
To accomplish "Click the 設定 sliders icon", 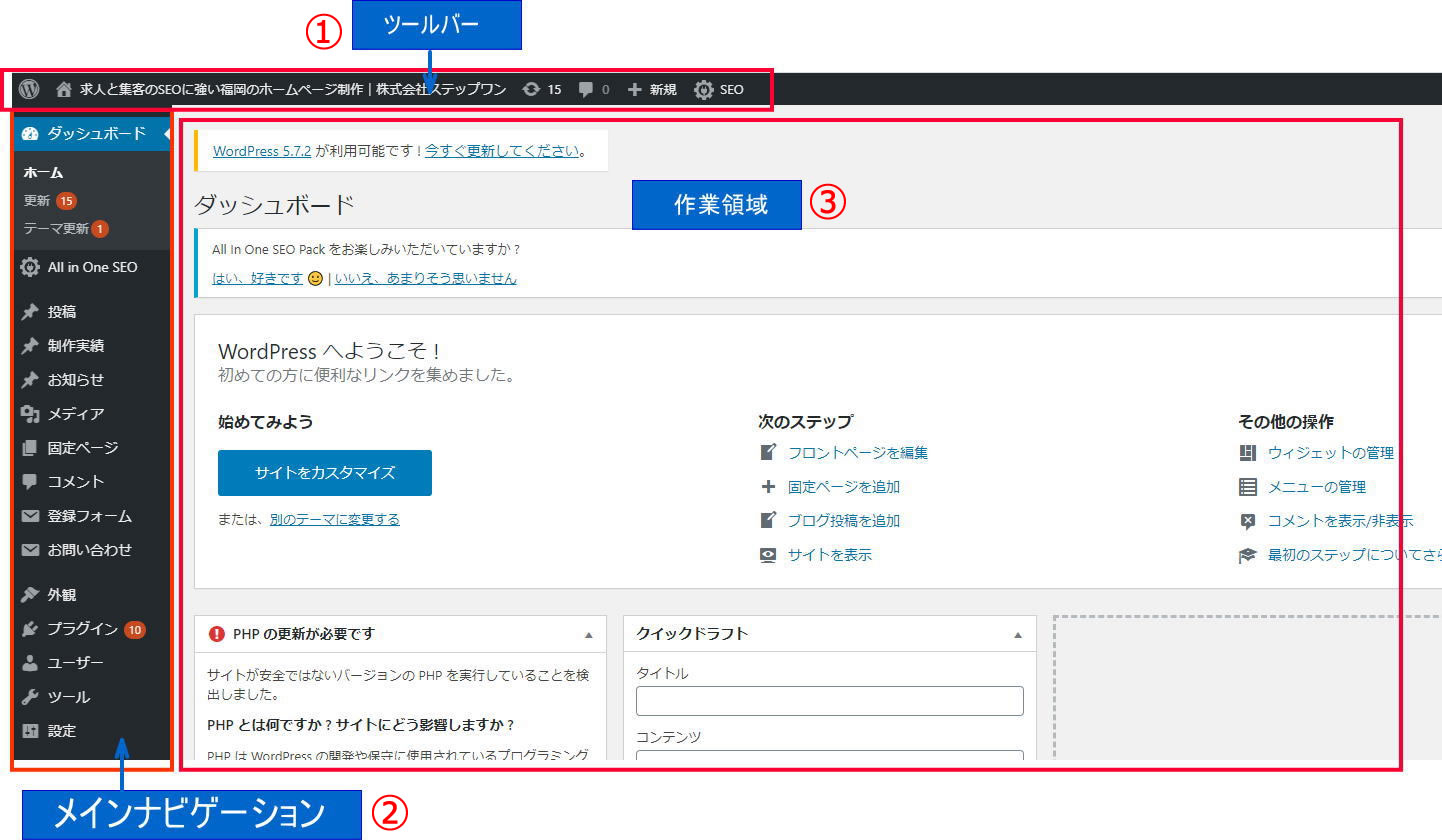I will (x=30, y=731).
